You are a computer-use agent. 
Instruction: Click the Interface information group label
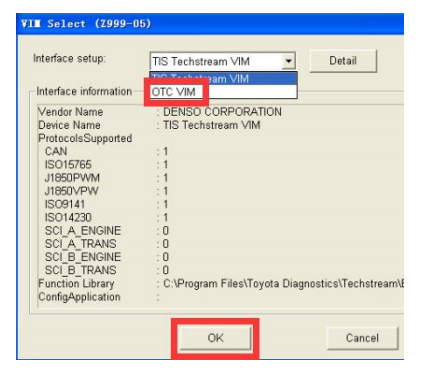[x=84, y=91]
